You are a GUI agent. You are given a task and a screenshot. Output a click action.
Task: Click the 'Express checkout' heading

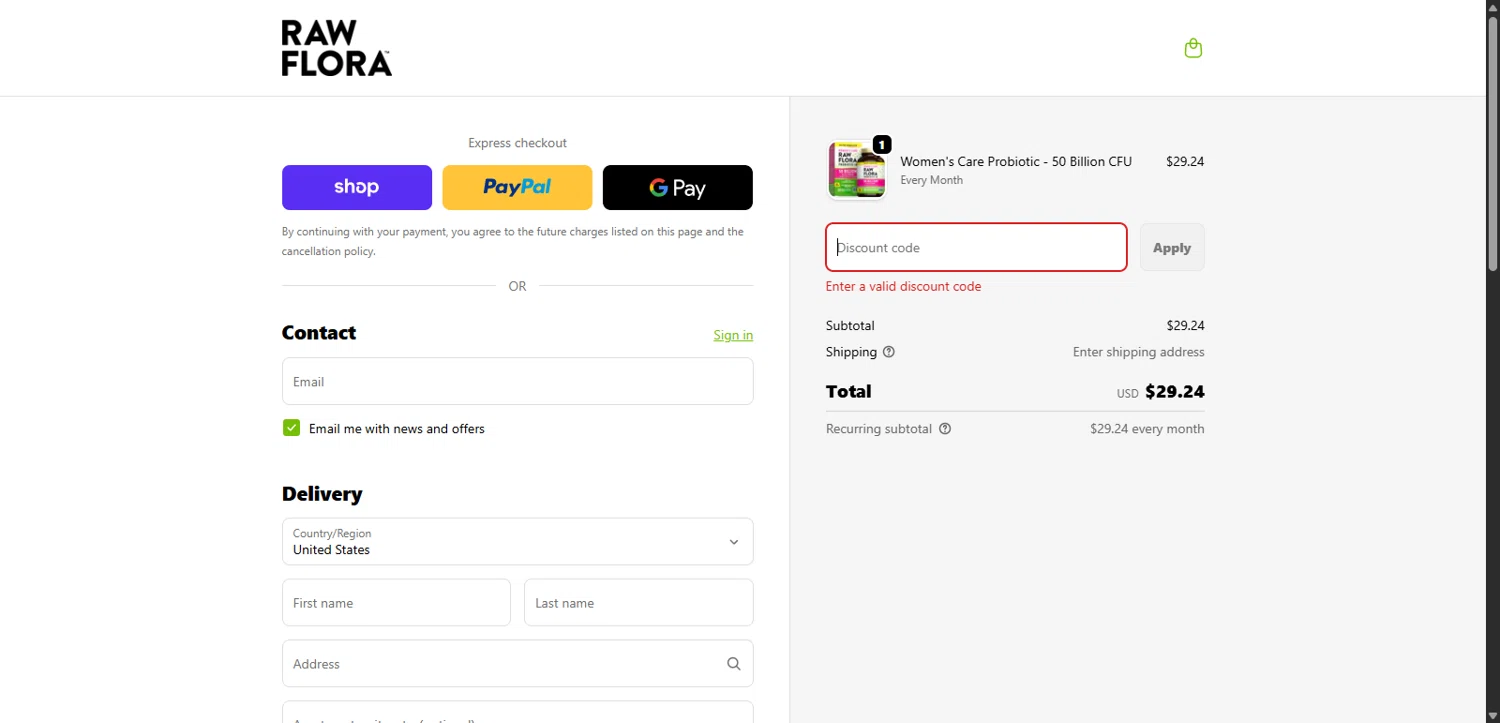click(517, 143)
